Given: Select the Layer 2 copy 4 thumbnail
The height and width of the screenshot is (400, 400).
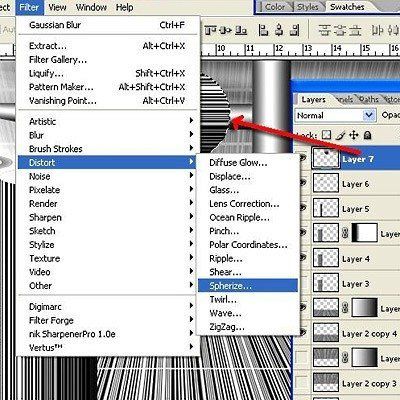Looking at the screenshot, I should [x=326, y=333].
